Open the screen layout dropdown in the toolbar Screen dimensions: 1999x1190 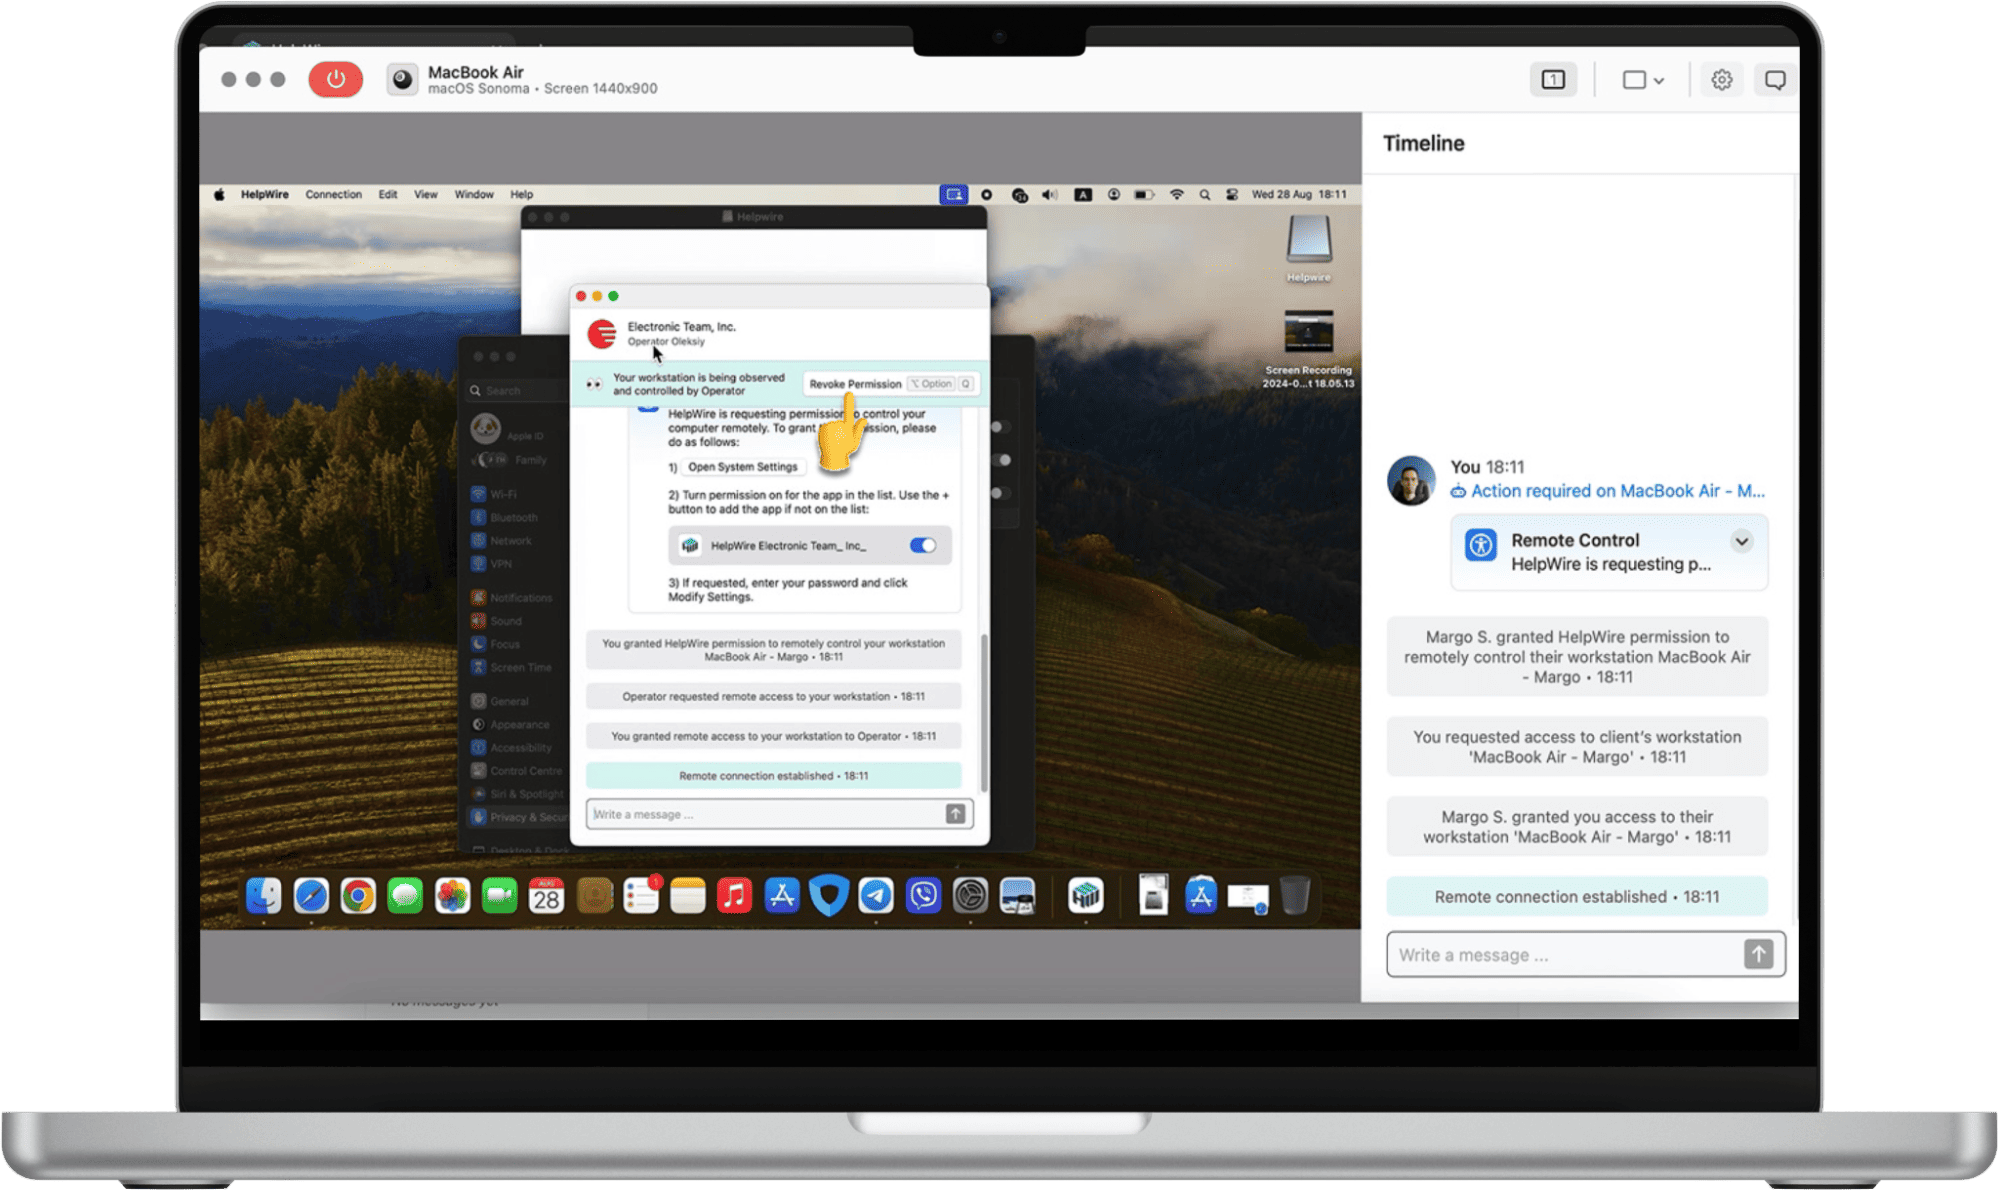[x=1642, y=79]
